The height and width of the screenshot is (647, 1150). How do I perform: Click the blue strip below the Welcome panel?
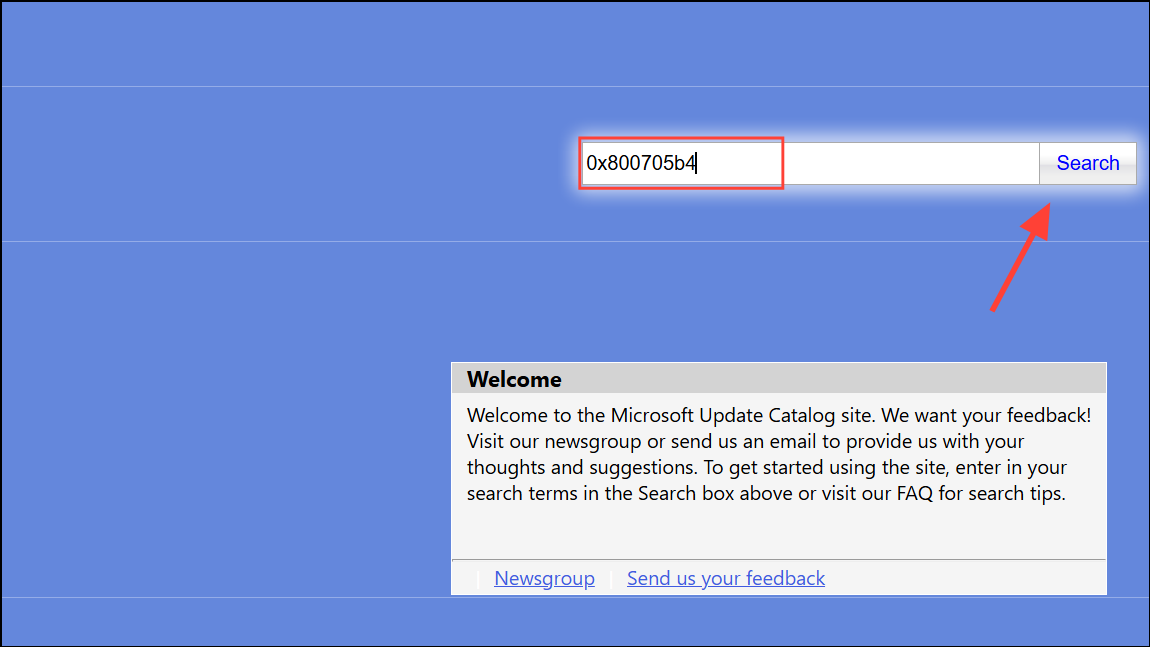click(575, 622)
